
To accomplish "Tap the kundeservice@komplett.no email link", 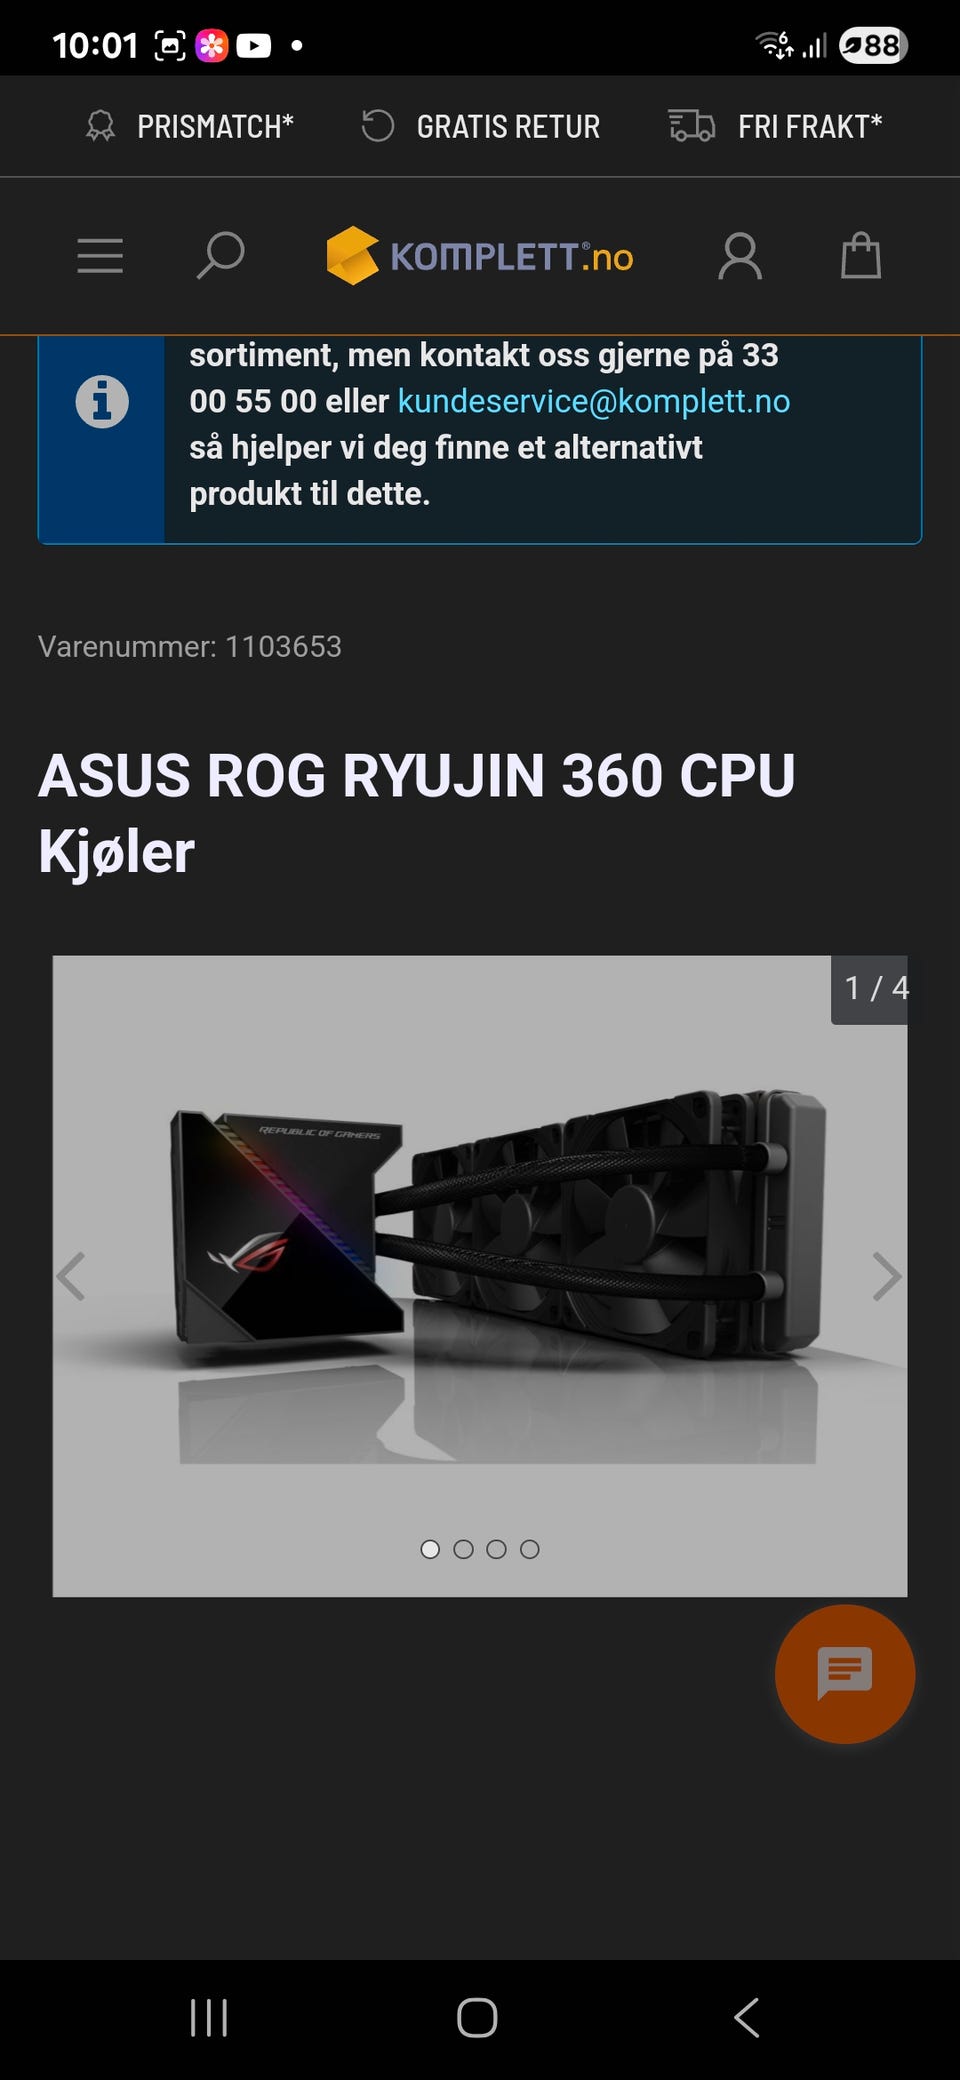I will pyautogui.click(x=594, y=401).
